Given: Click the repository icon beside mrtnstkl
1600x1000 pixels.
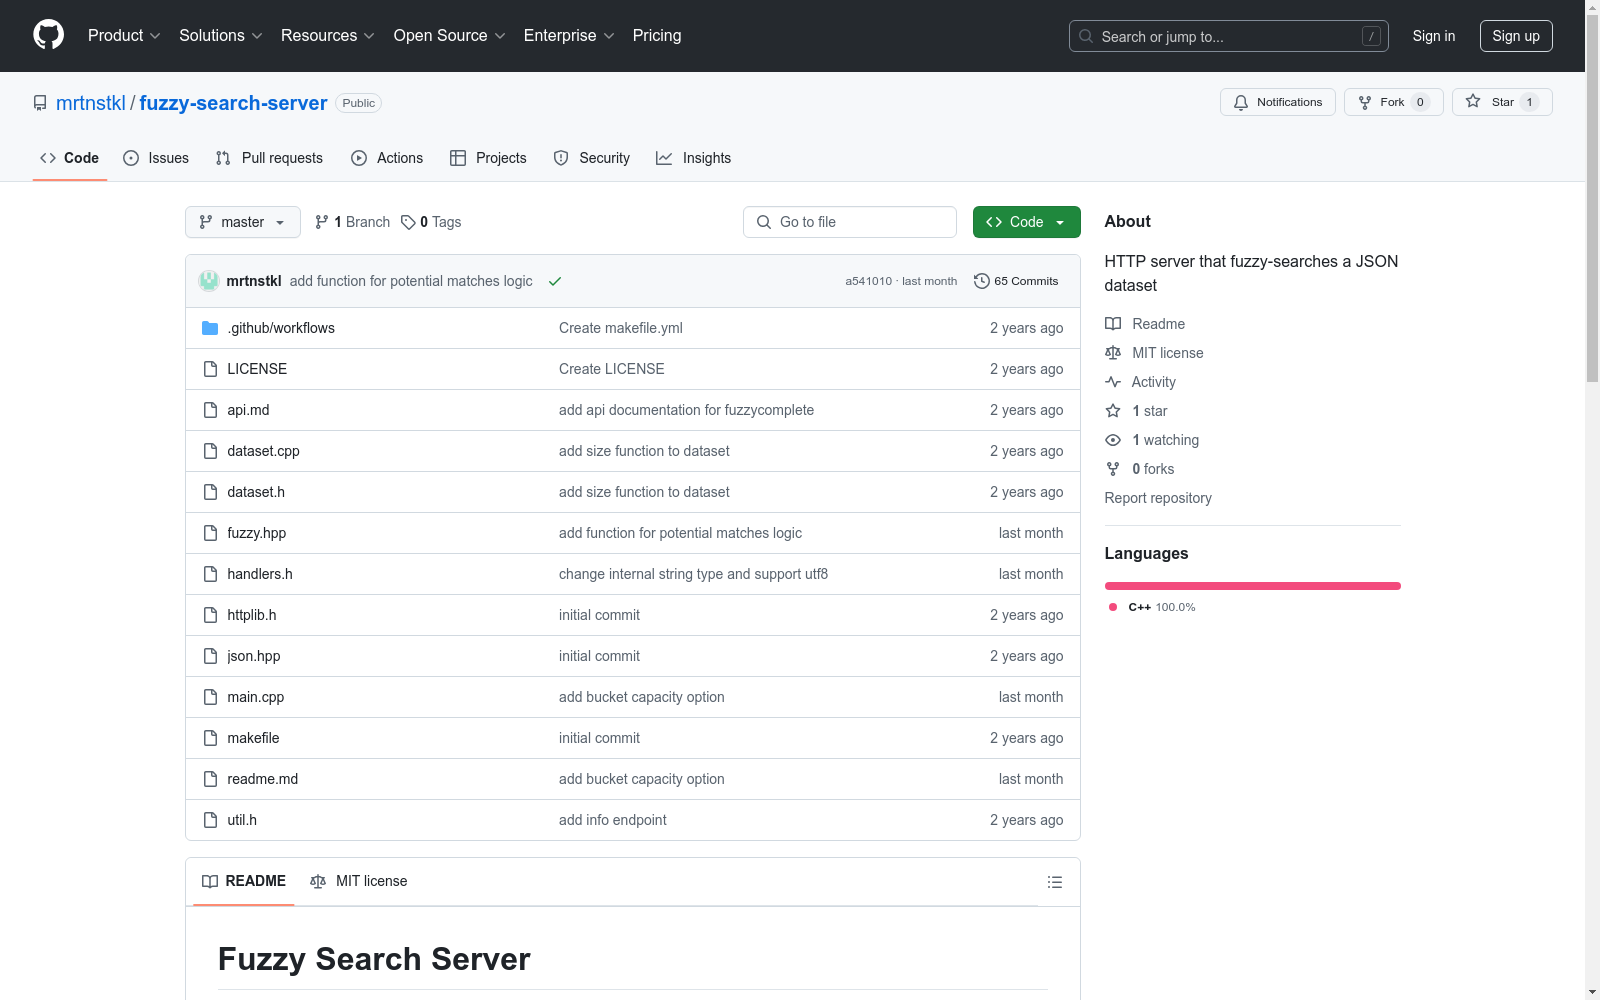Looking at the screenshot, I should pos(40,103).
